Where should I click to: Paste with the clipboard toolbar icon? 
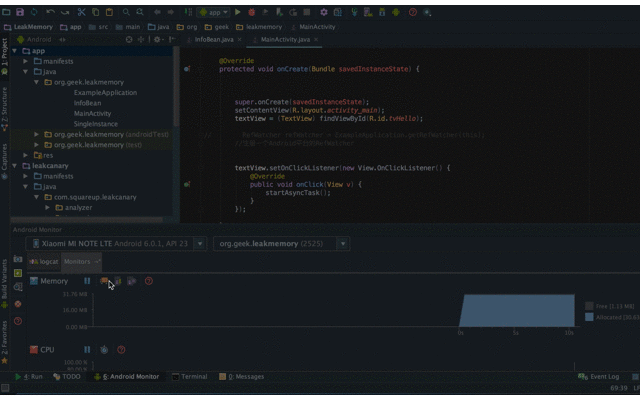point(109,12)
